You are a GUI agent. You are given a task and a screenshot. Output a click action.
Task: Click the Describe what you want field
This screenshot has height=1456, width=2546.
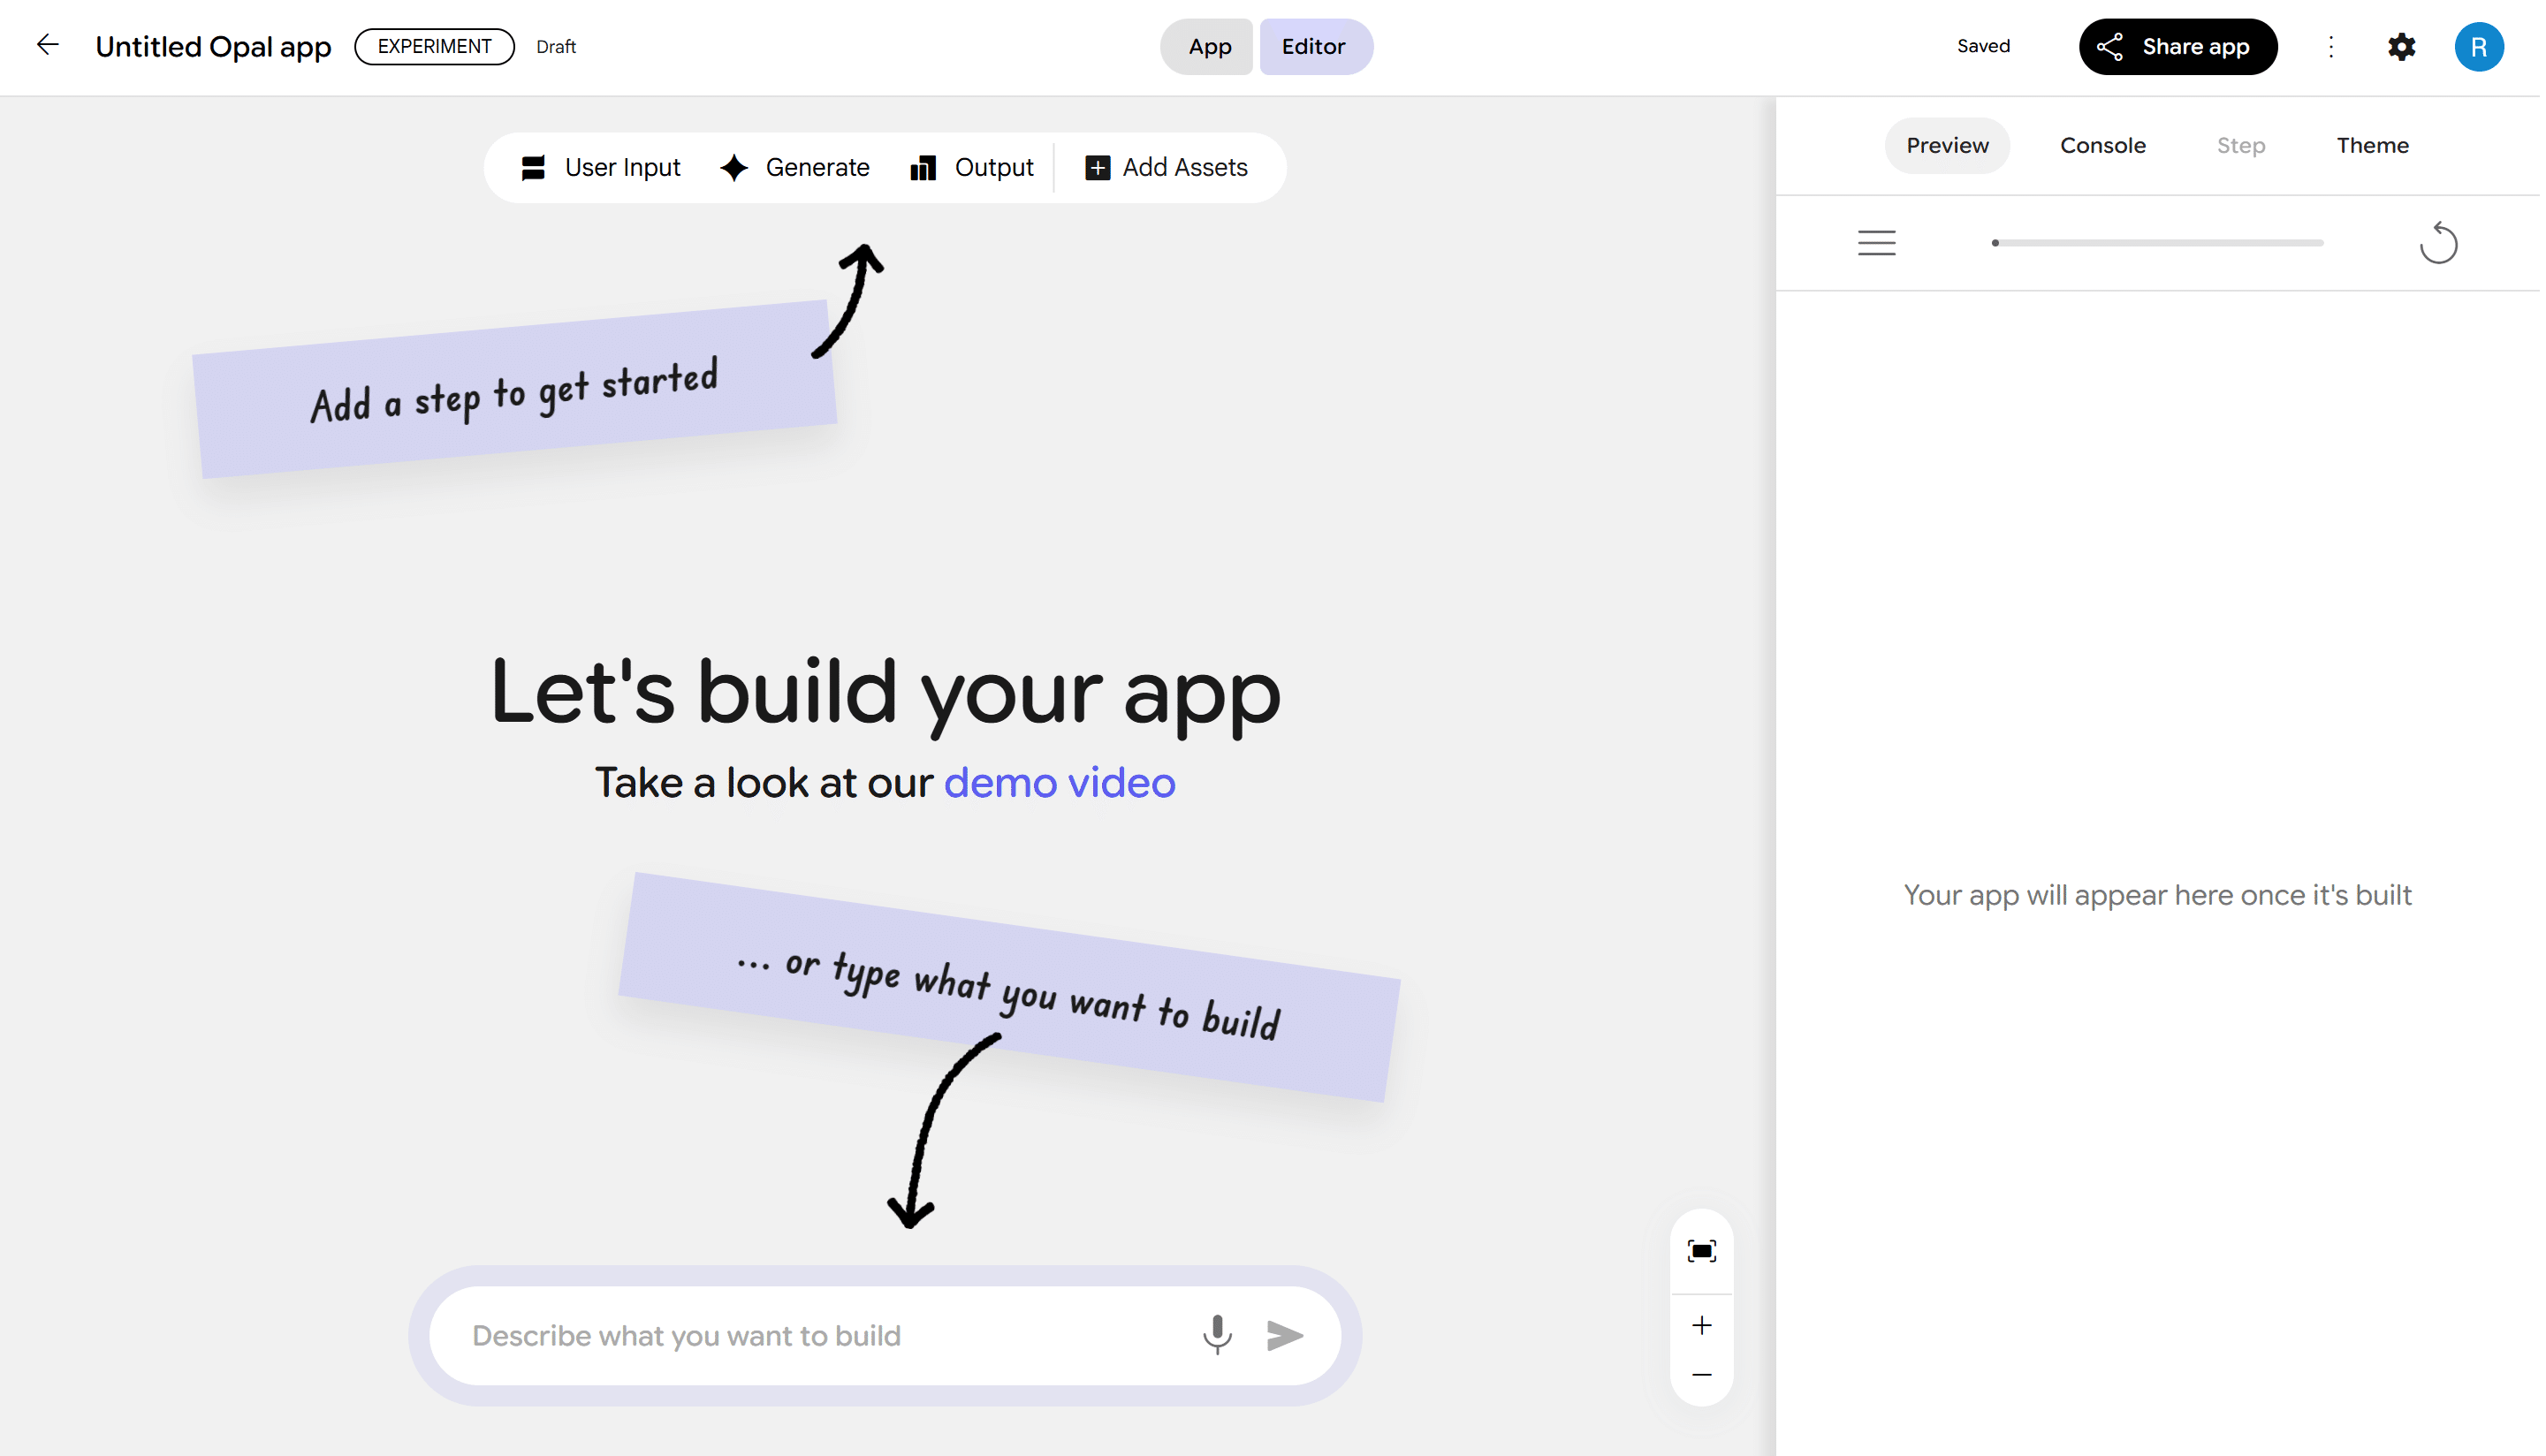coord(820,1335)
